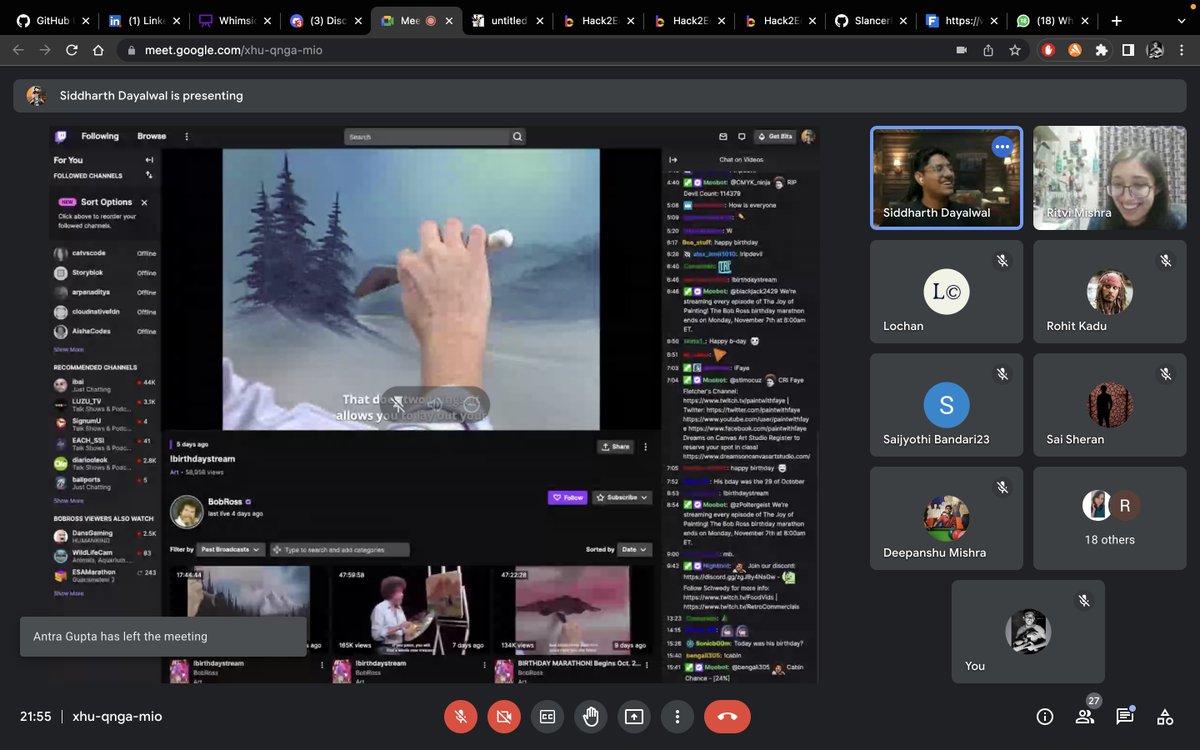
Task: Open a new browser tab
Action: 1117,20
